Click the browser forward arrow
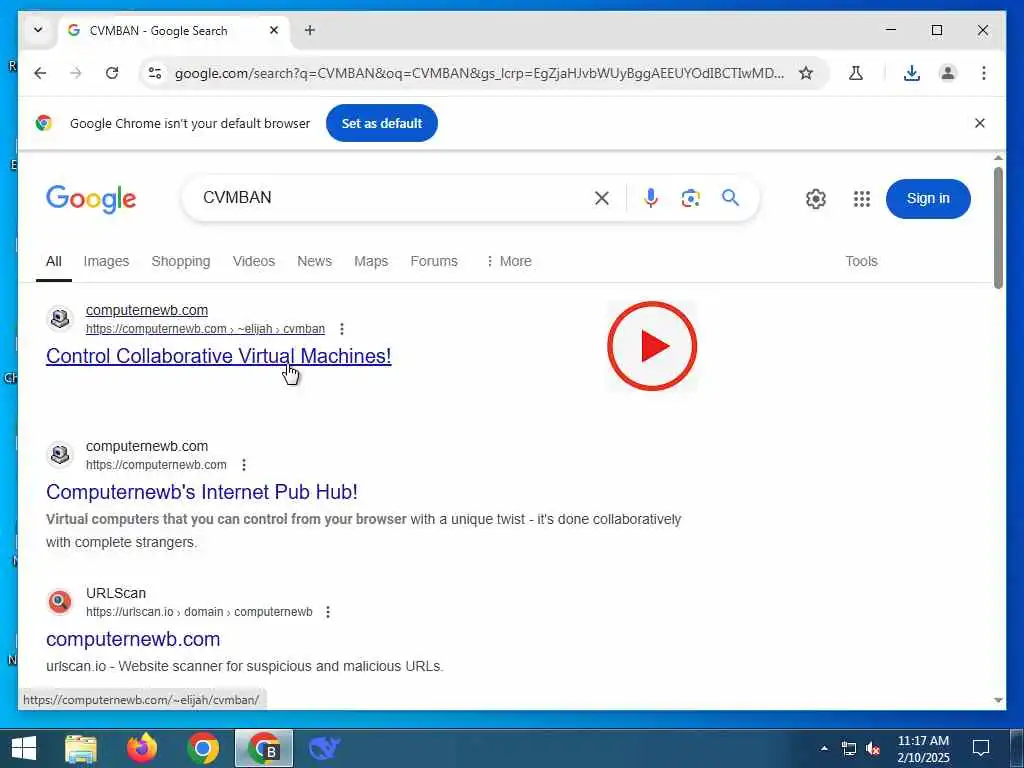Screen dimensions: 1024x768 [76, 73]
